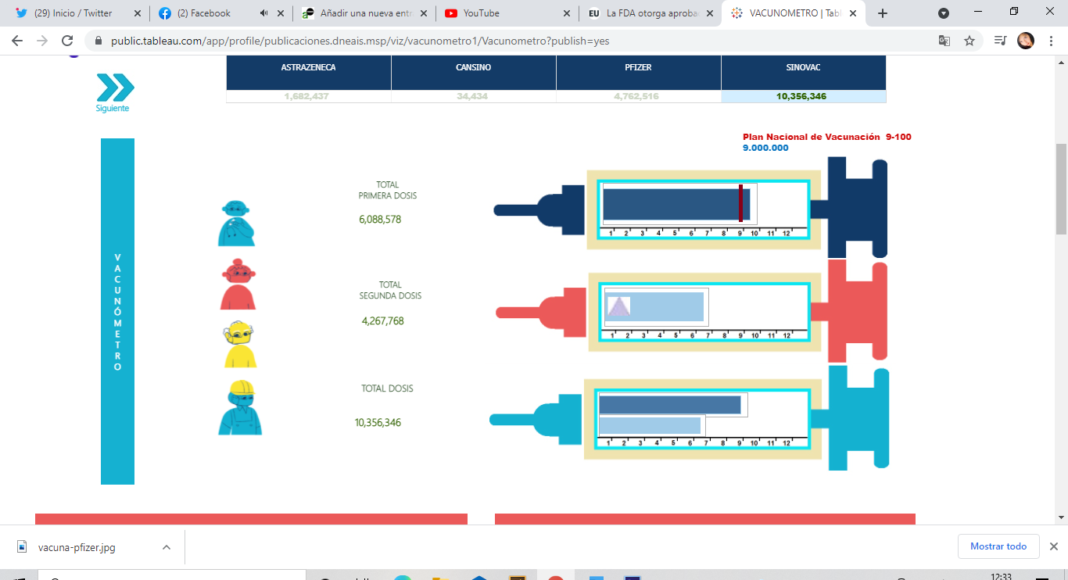Reload the page with refresh icon

click(x=67, y=41)
